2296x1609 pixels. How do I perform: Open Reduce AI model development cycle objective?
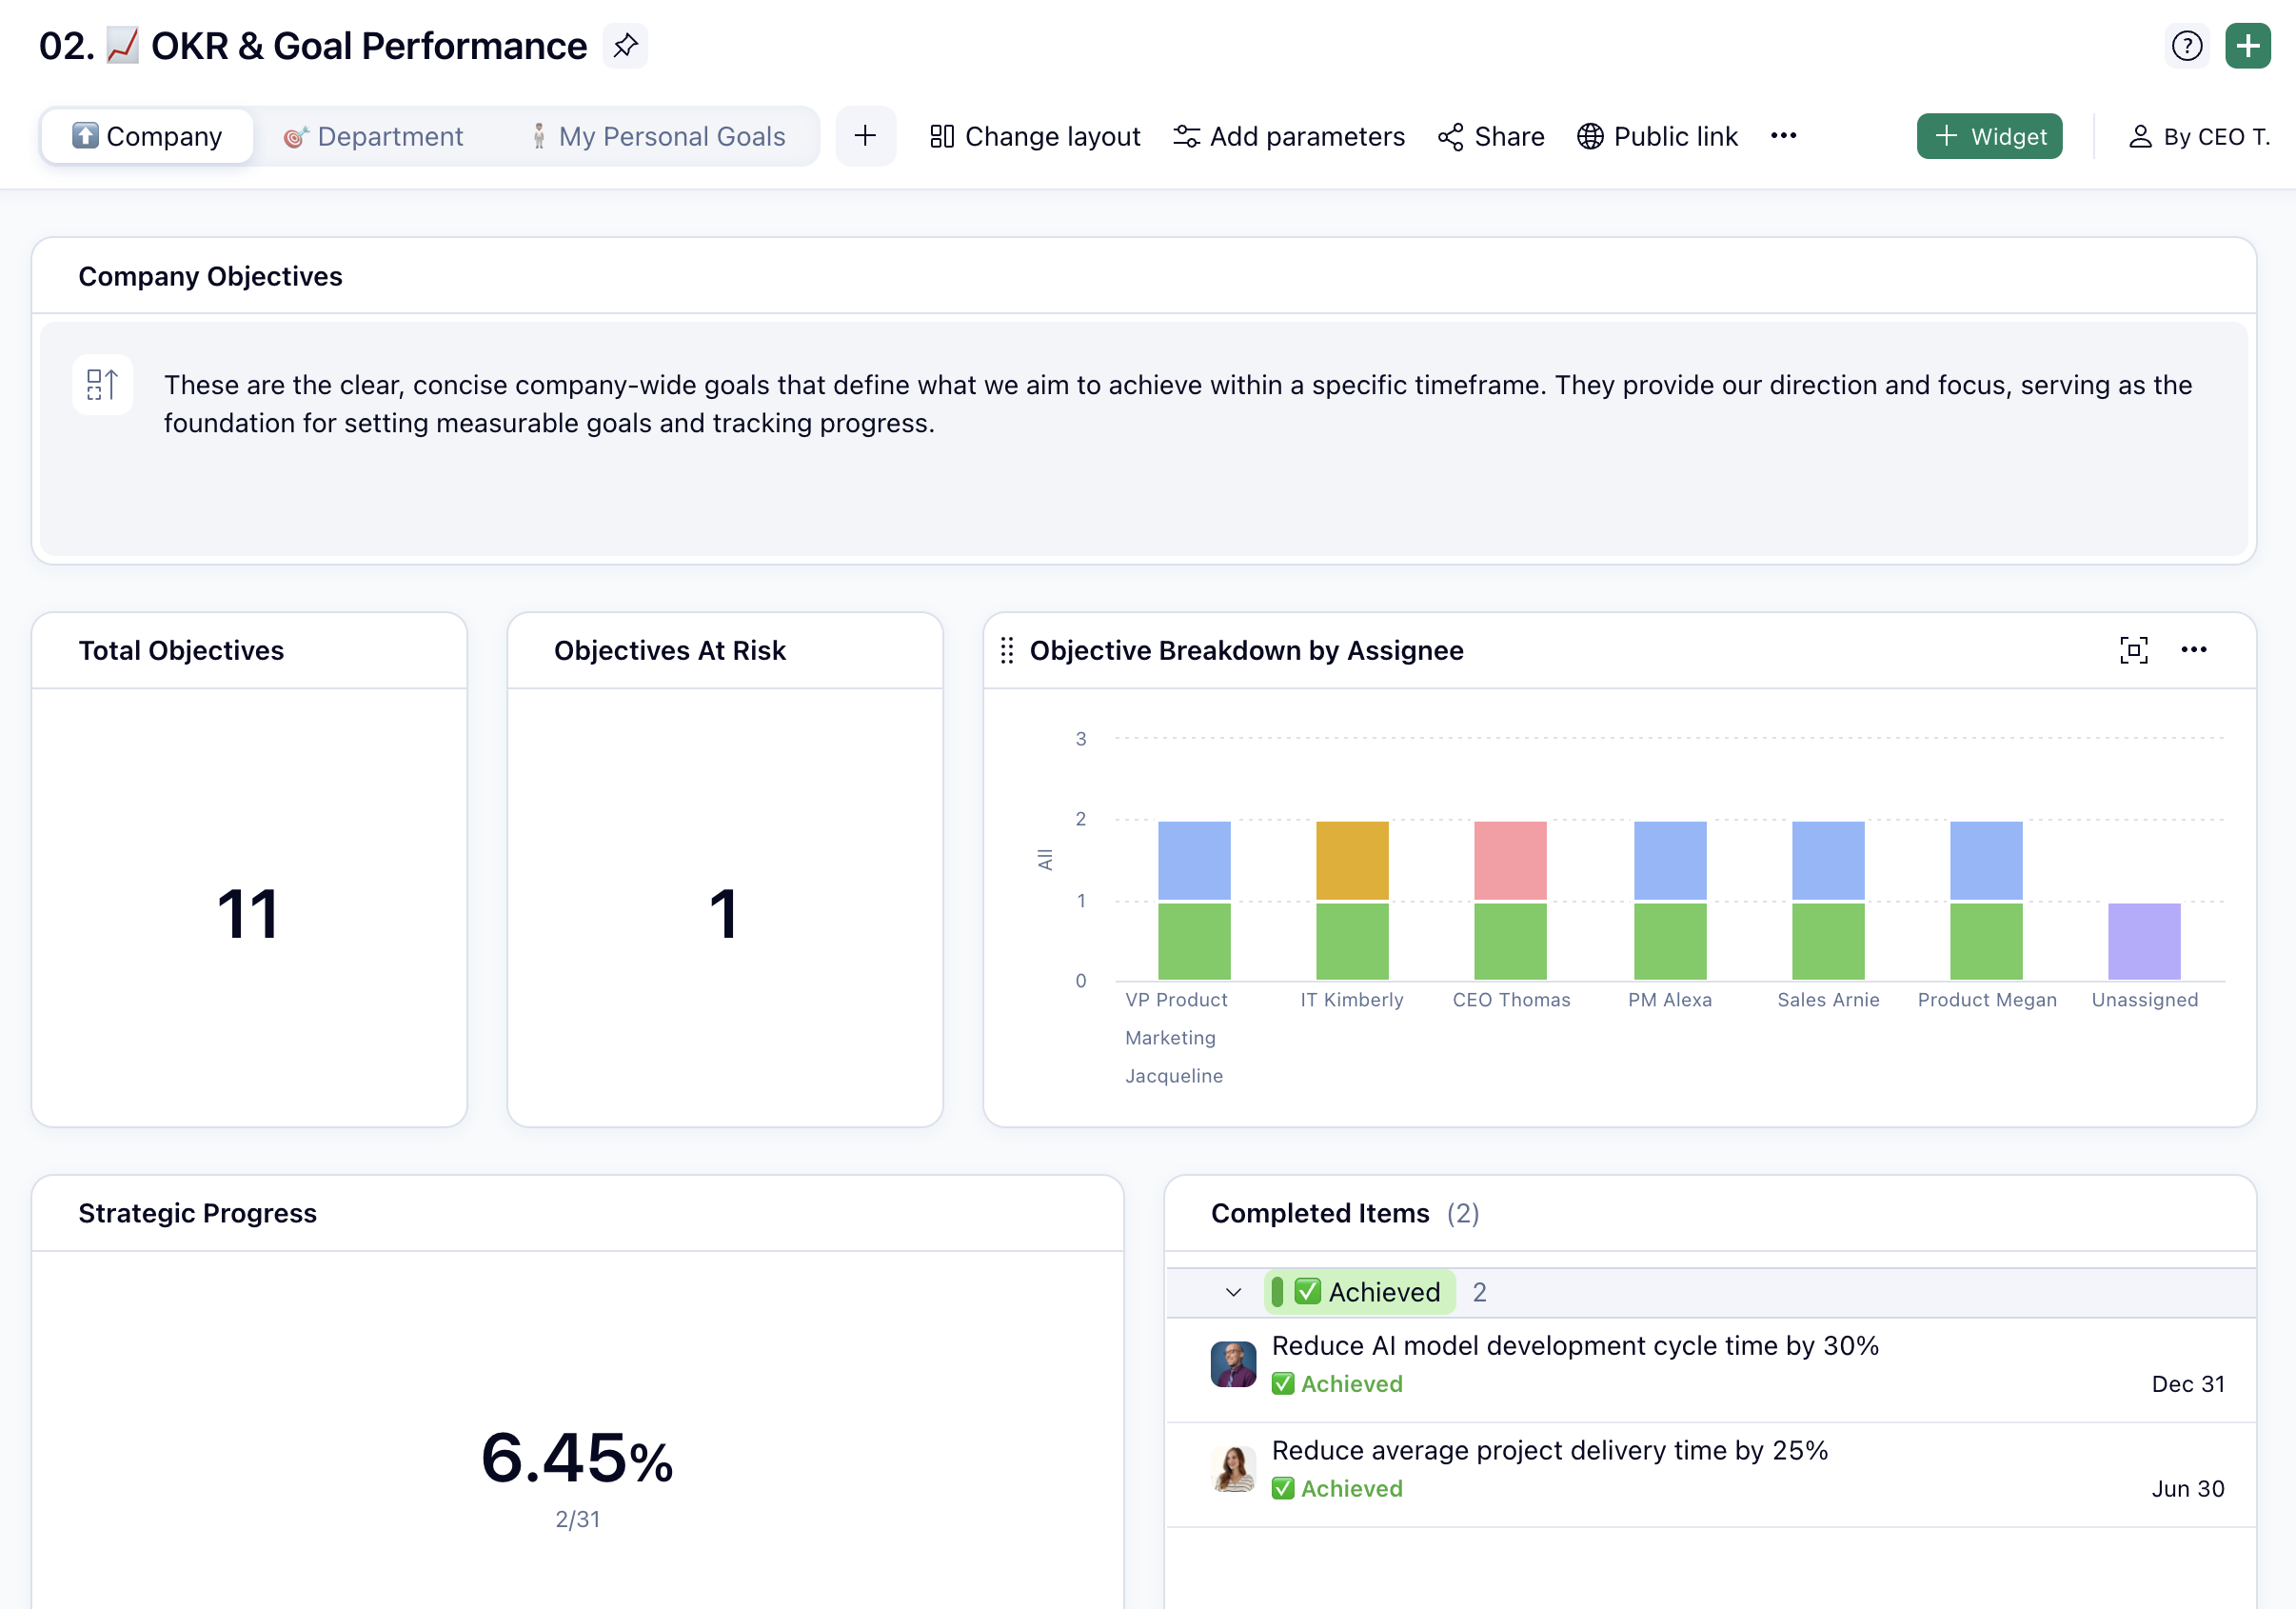point(1574,1345)
